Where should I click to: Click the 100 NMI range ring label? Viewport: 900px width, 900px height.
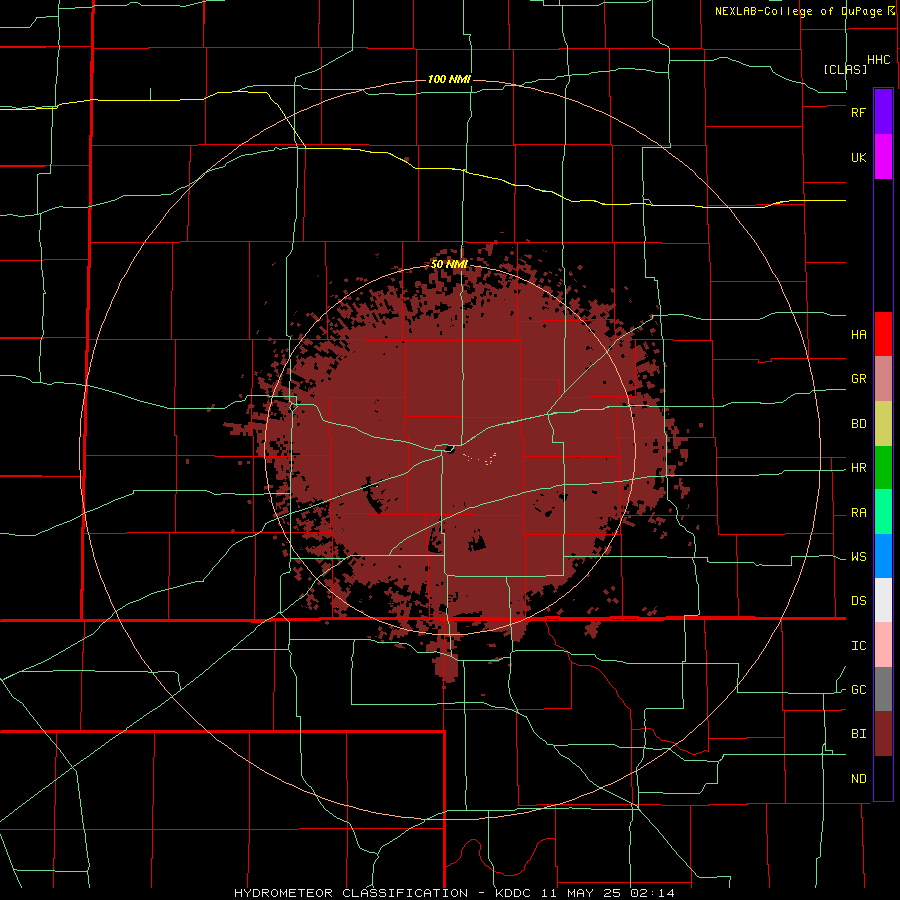[449, 79]
